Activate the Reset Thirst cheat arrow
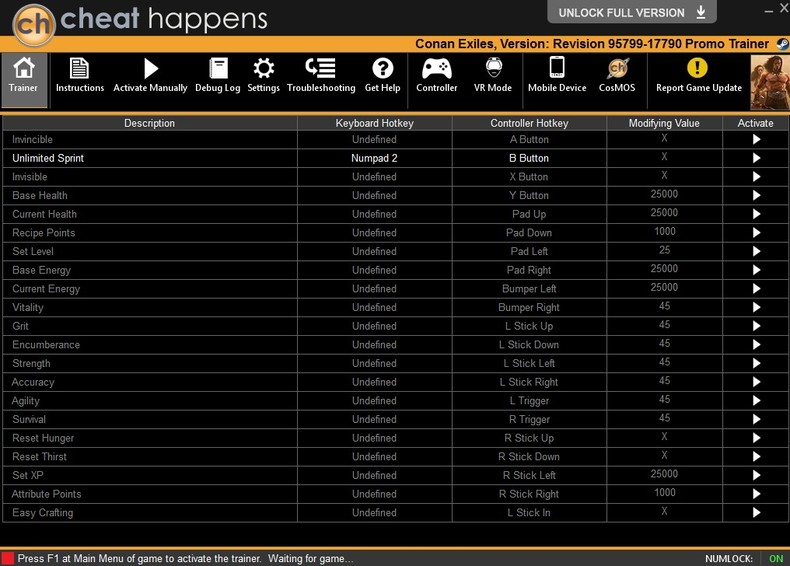 [756, 457]
